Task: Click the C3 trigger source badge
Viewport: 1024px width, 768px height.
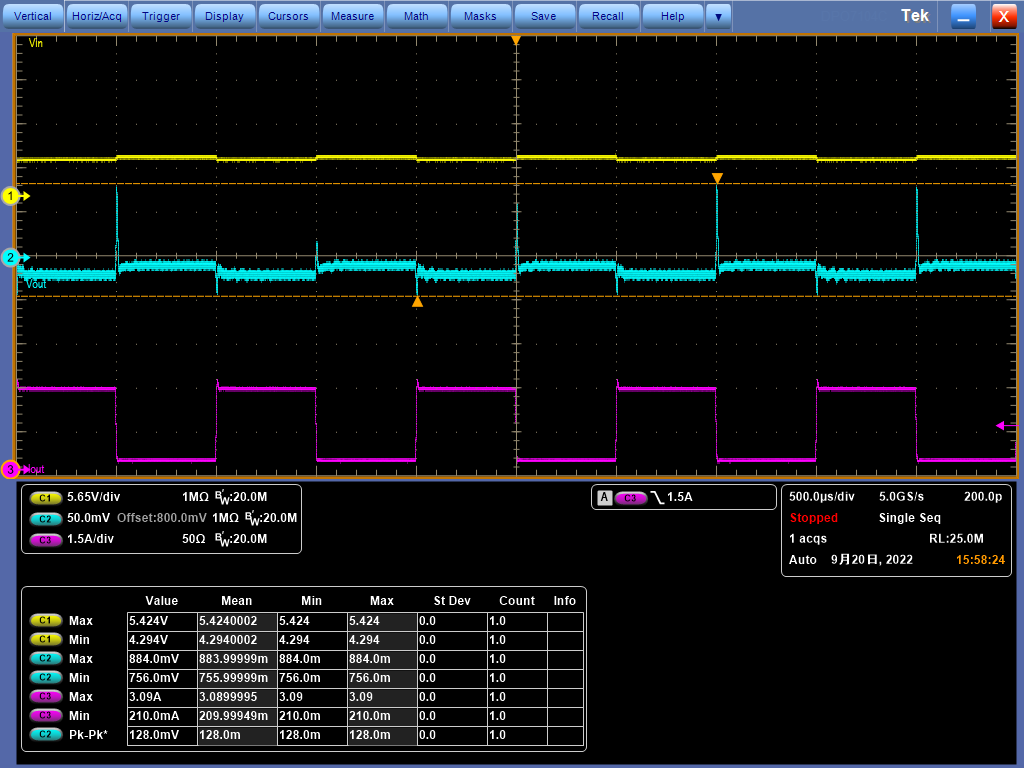Action: (x=630, y=497)
